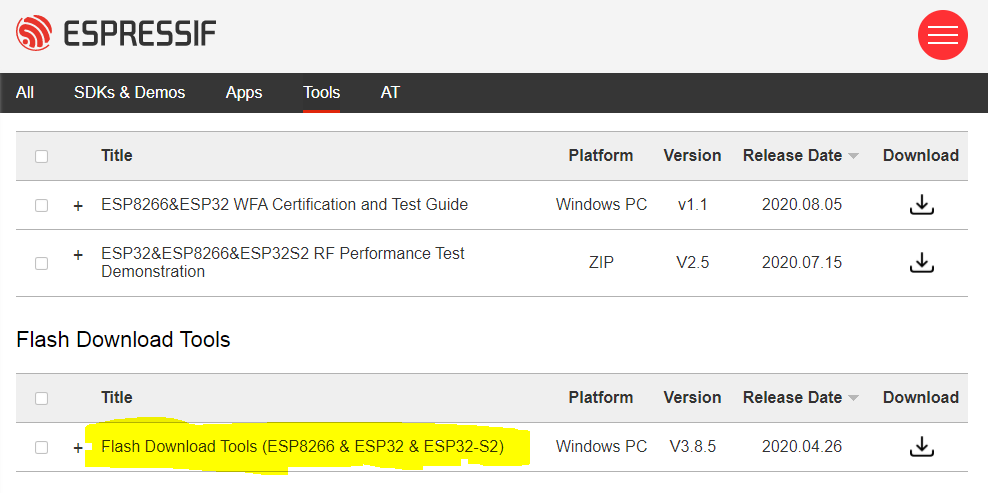Download the RF Performance Test Demonstration
The image size is (988, 493).
921,262
